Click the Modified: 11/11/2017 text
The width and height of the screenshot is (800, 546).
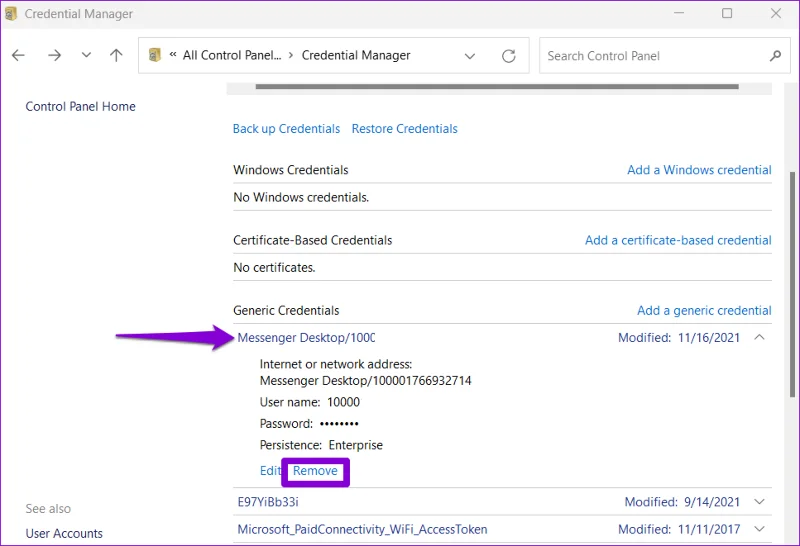coord(679,530)
